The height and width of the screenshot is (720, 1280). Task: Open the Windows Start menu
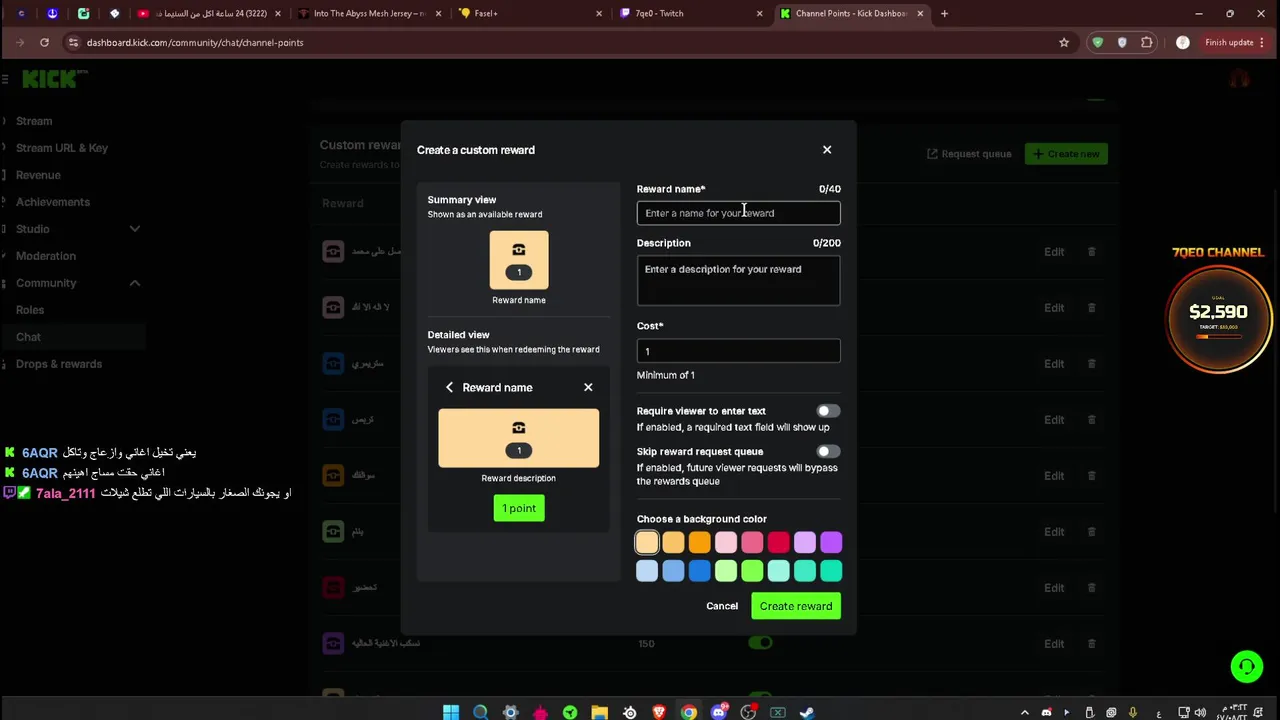[x=451, y=712]
